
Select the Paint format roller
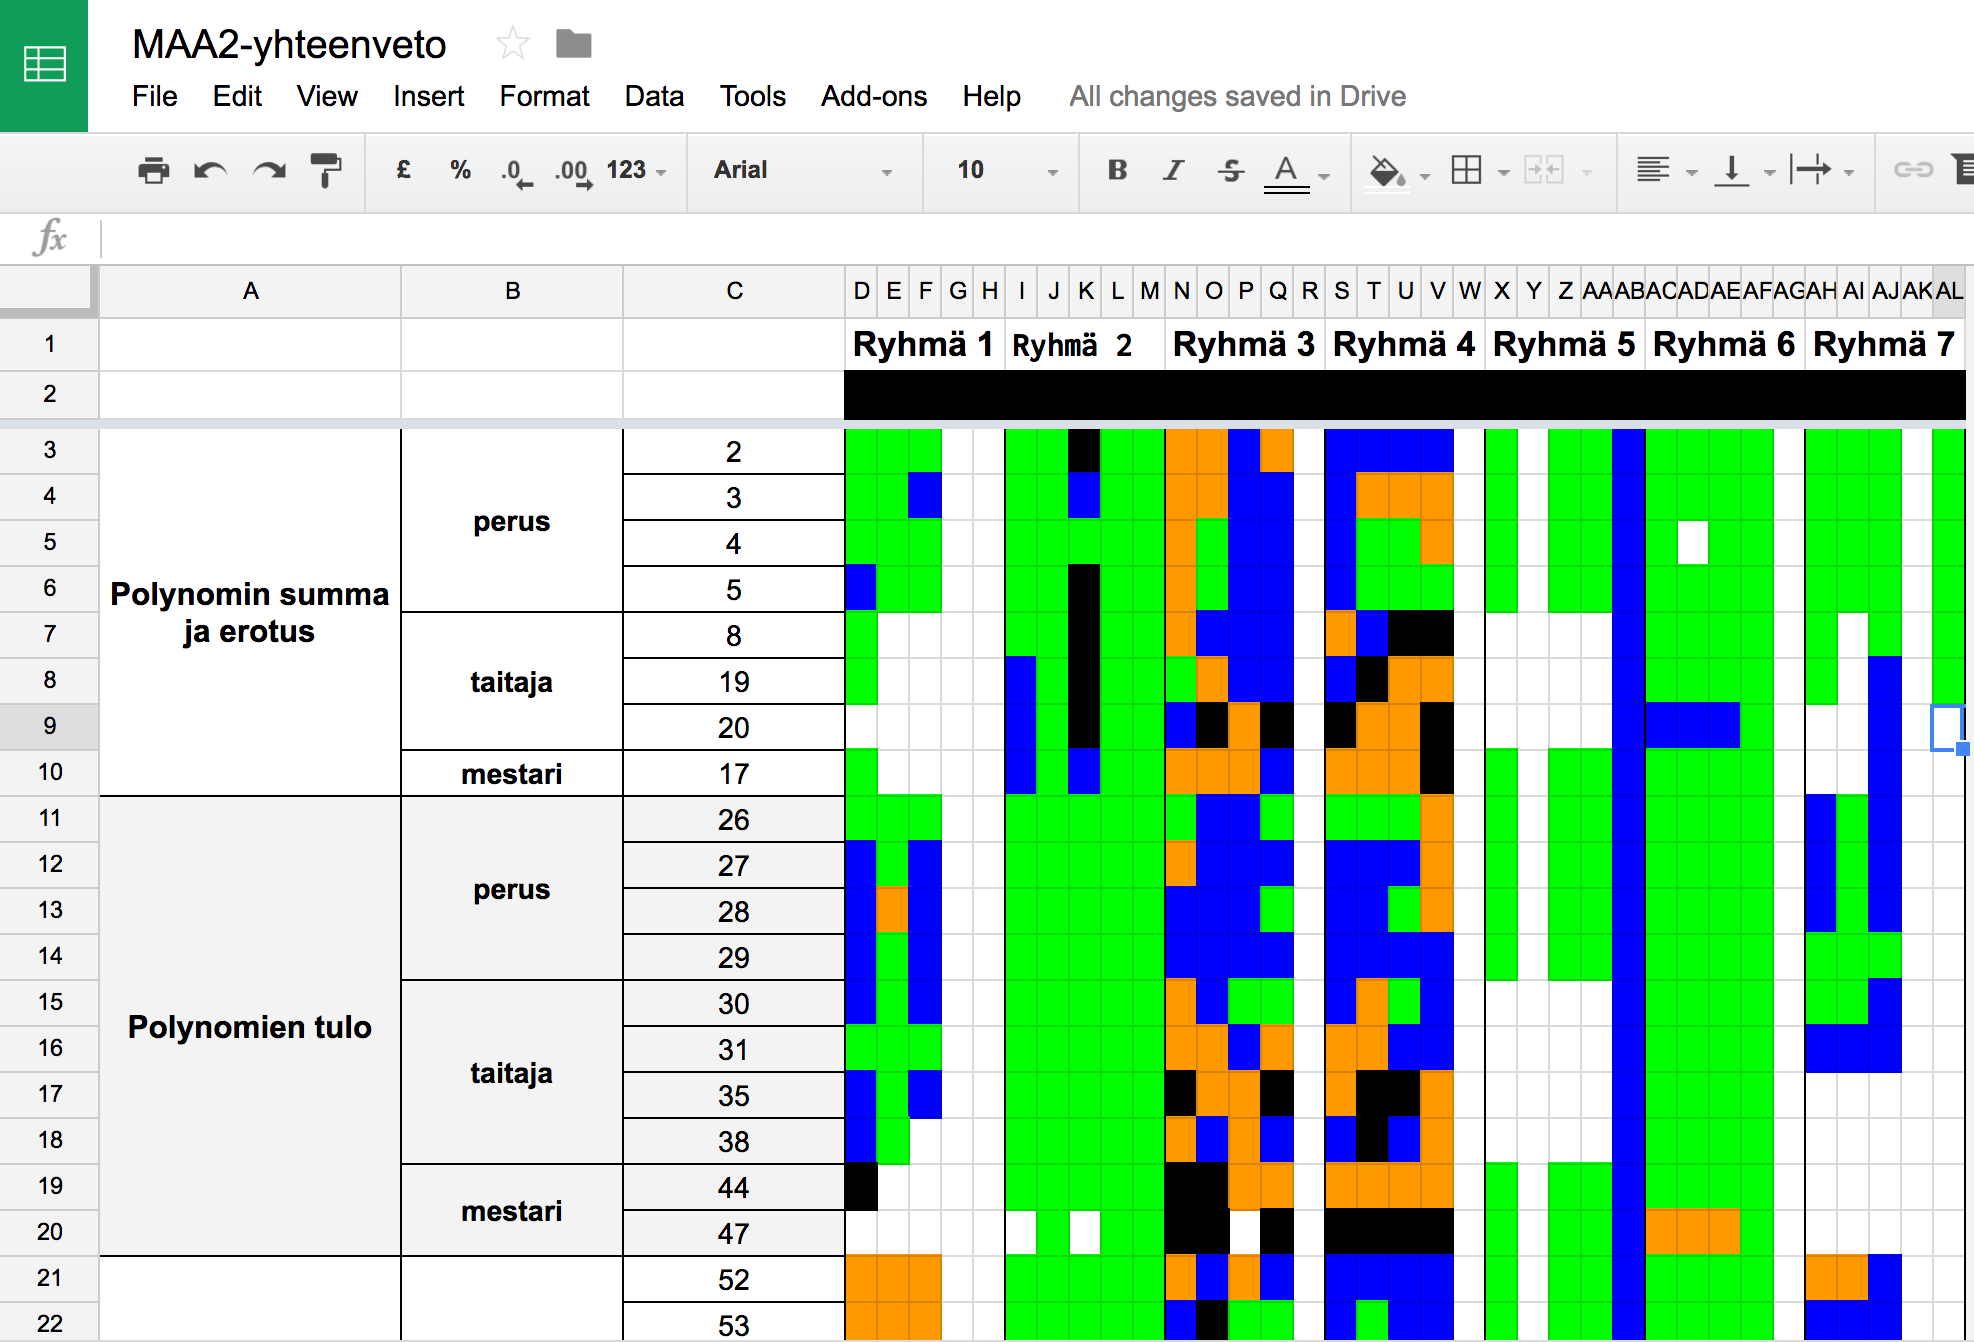click(326, 171)
